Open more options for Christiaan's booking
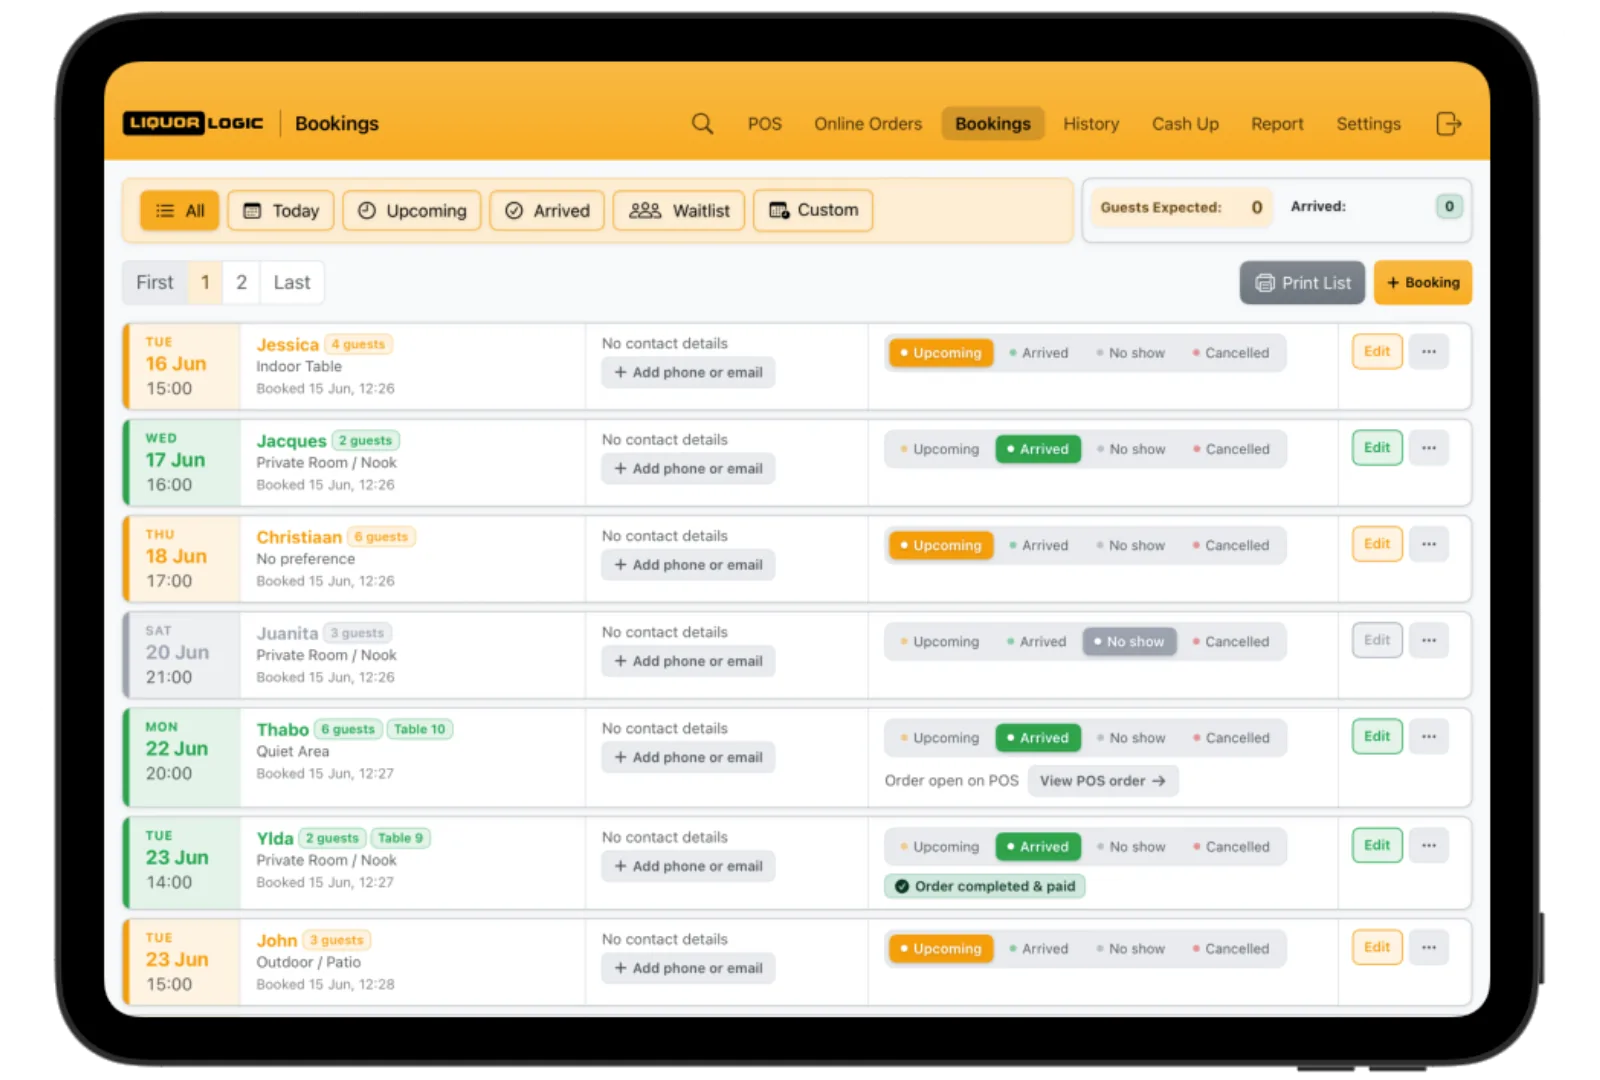Screen dimensions: 1600x1080 1429,544
